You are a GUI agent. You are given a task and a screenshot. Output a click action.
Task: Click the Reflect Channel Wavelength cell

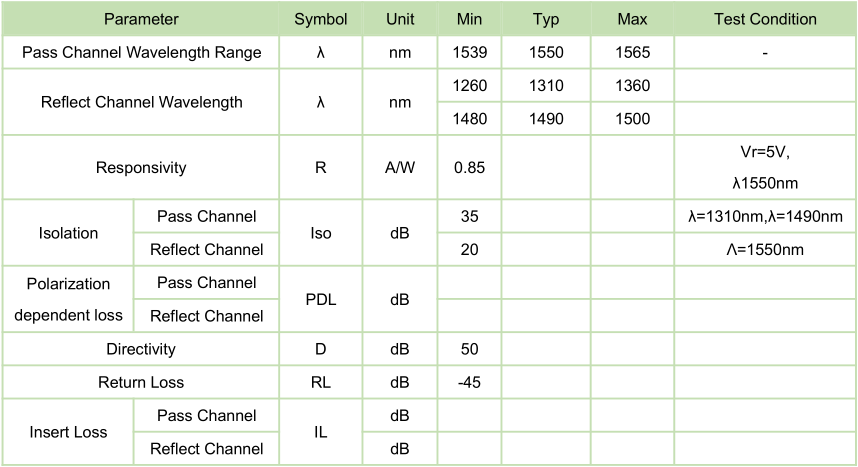pyautogui.click(x=141, y=102)
